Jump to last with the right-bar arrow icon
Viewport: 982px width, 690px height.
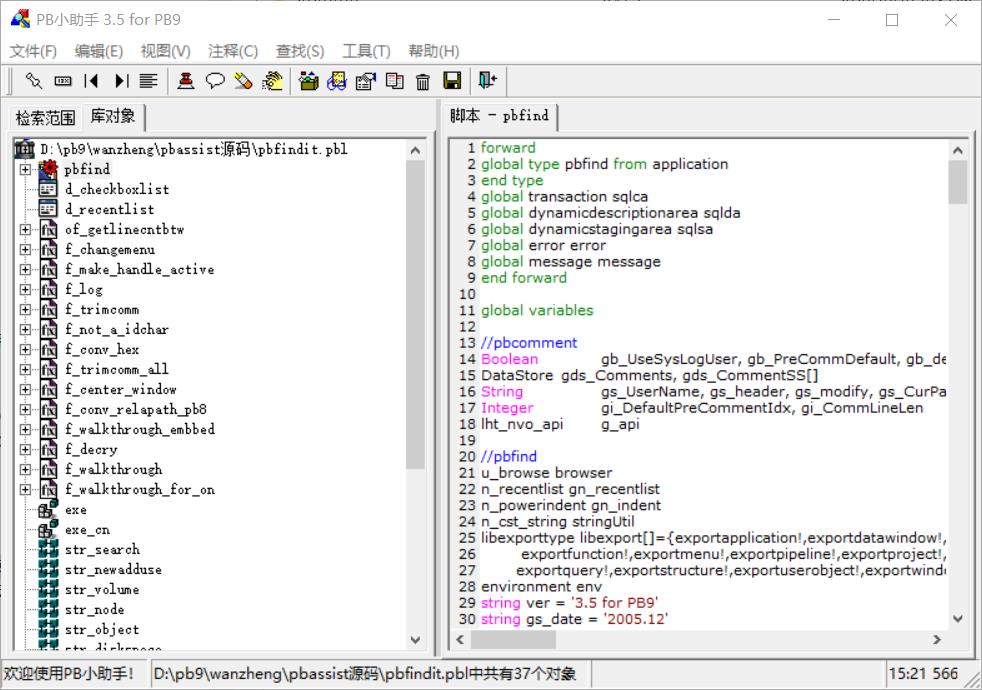[121, 81]
